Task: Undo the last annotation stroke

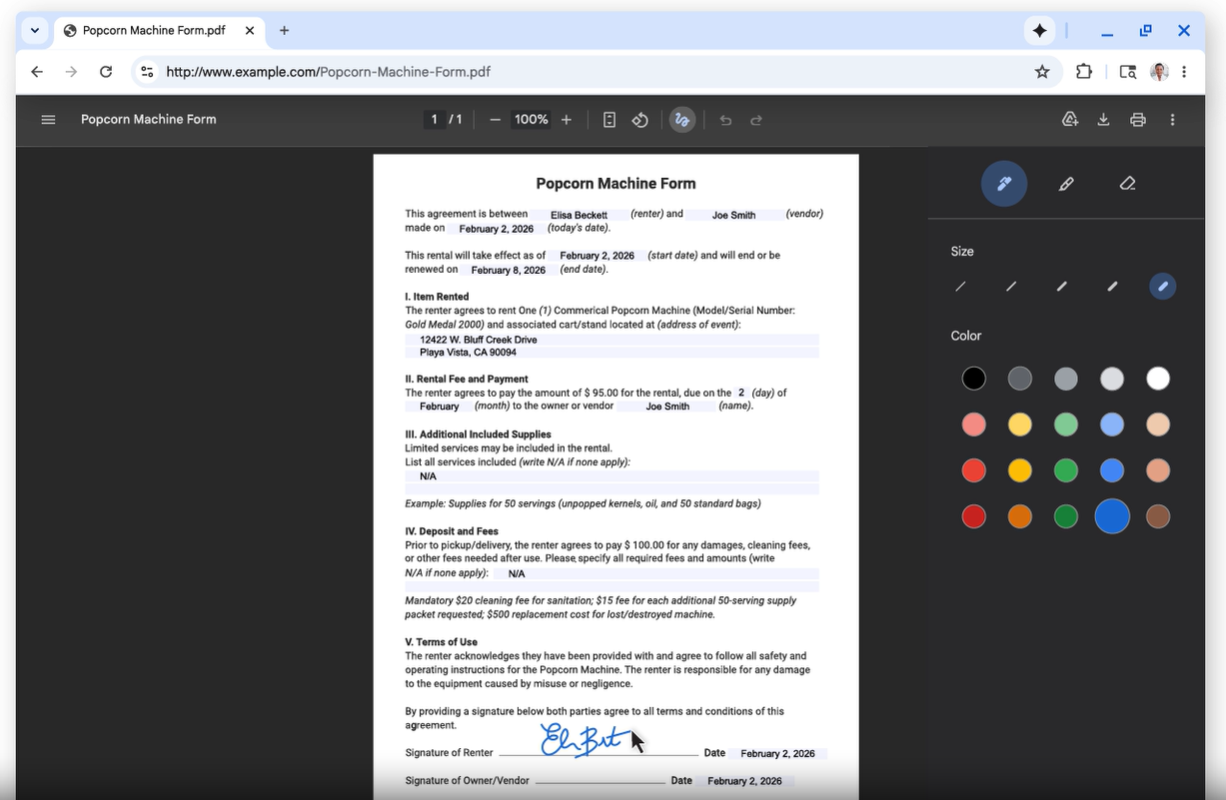Action: [x=726, y=120]
